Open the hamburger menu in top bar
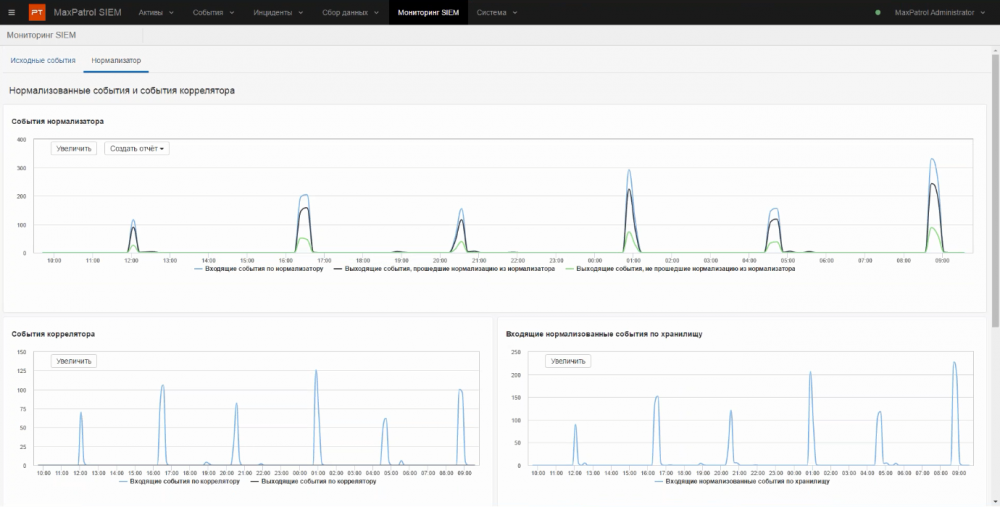 point(11,13)
